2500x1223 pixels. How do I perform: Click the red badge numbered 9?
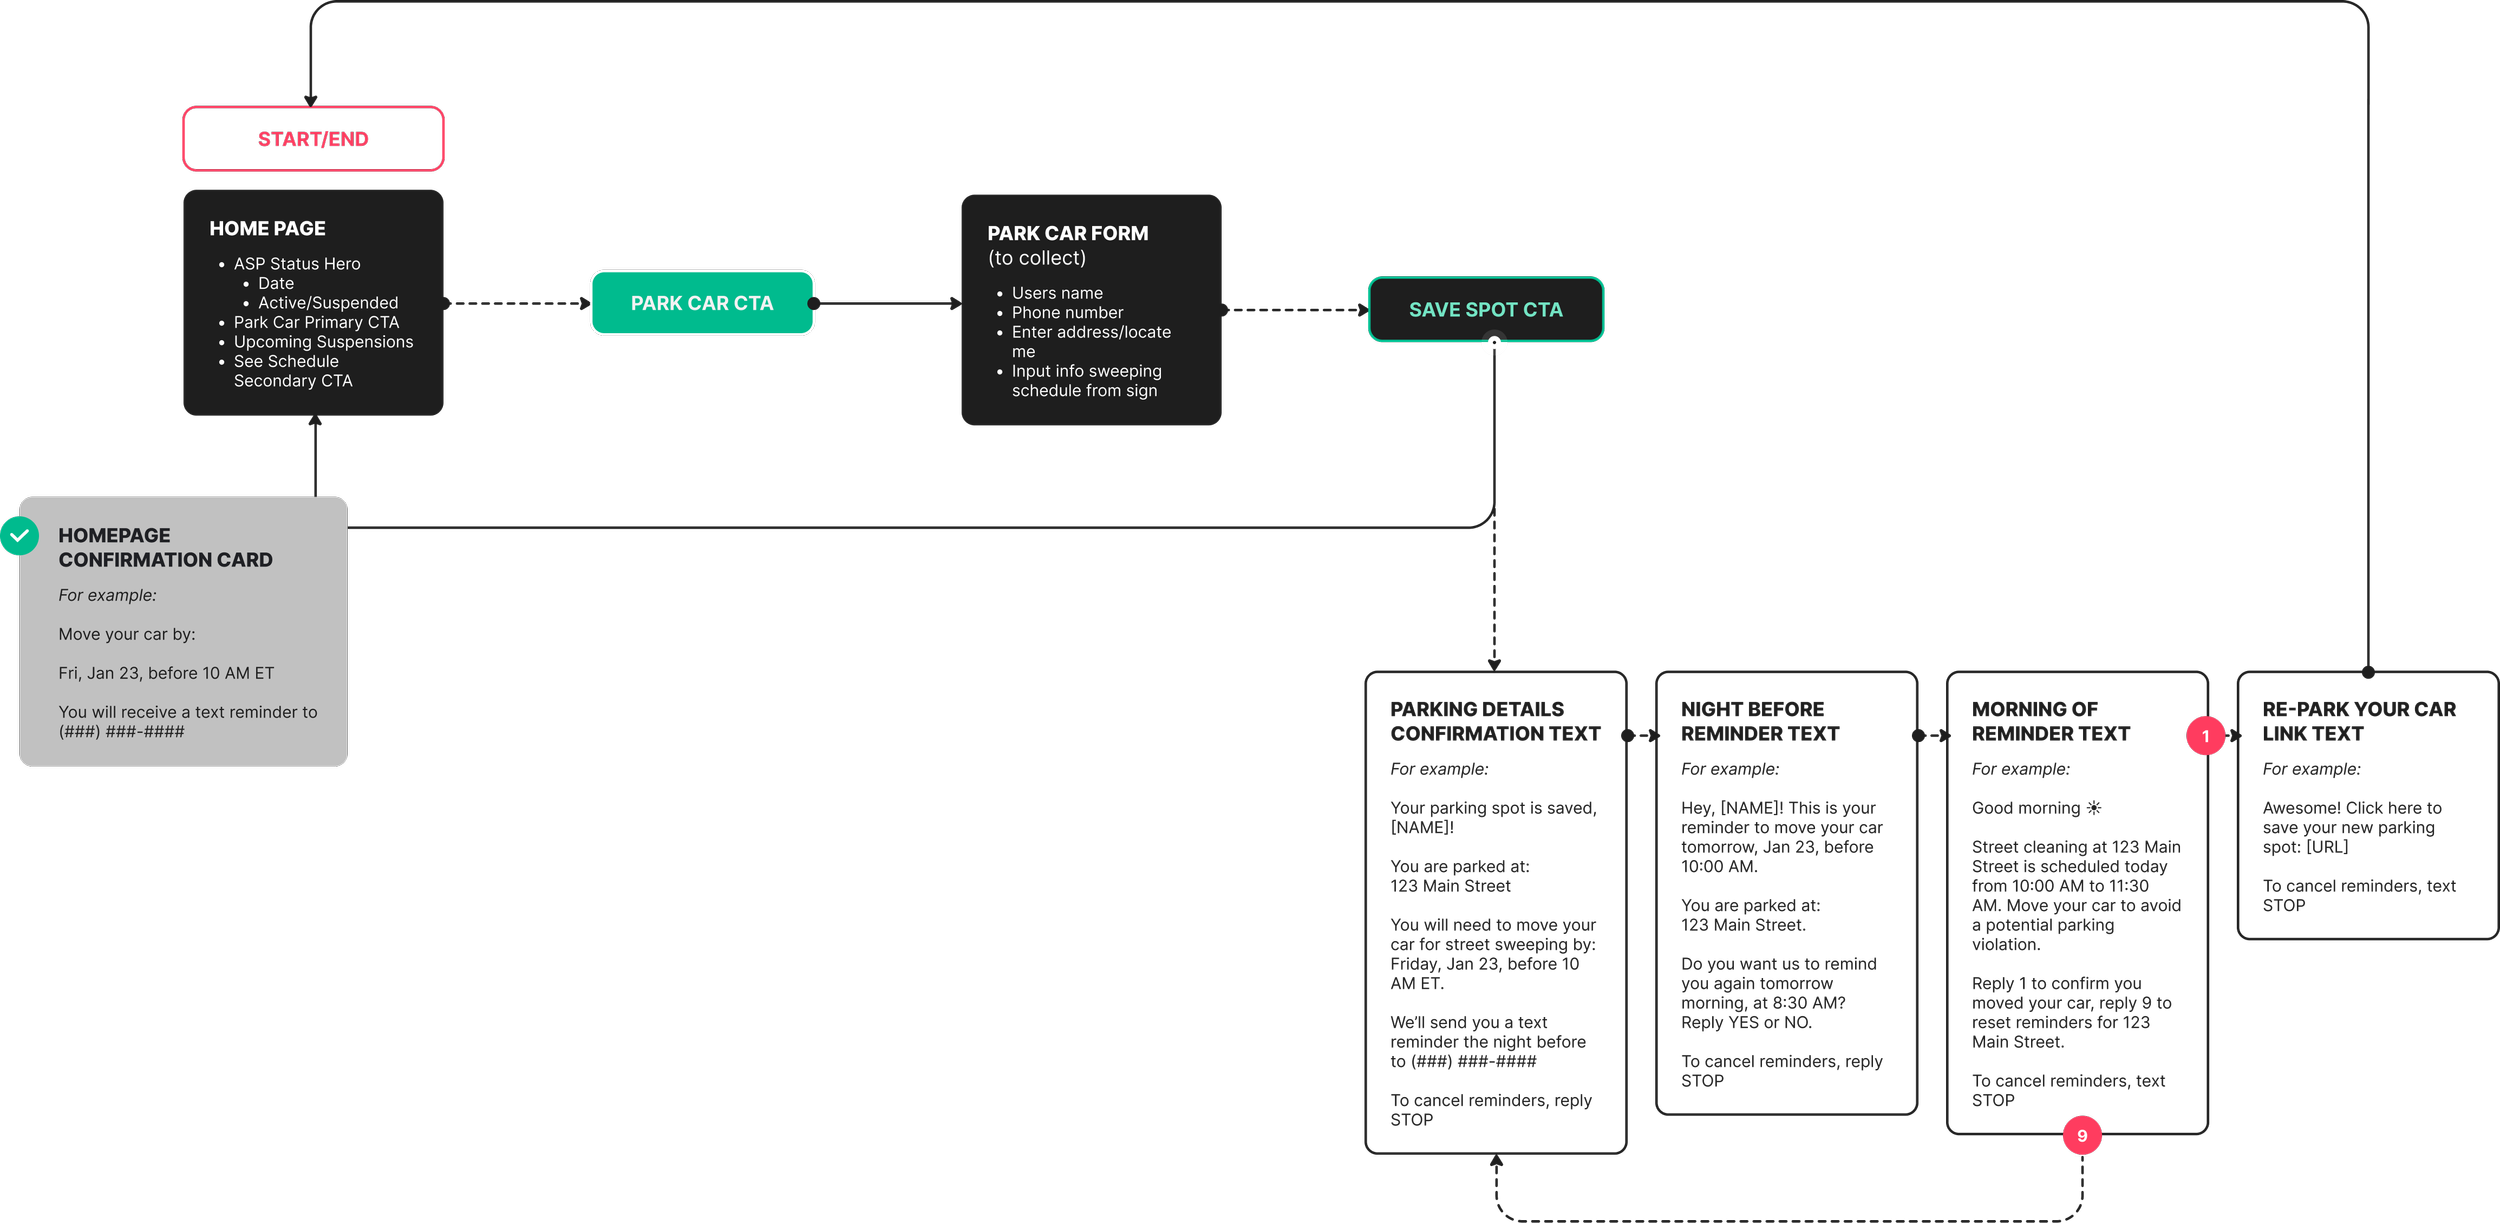pyautogui.click(x=2082, y=1135)
